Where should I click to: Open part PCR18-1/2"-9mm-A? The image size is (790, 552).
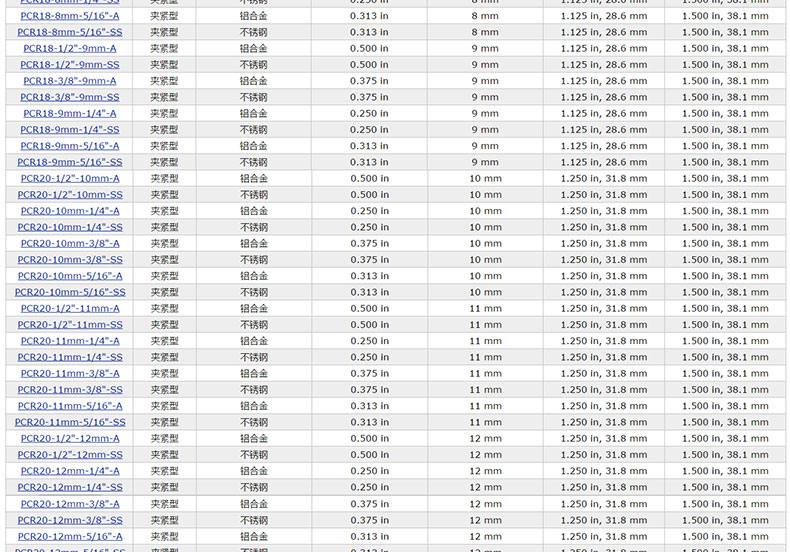pos(69,48)
